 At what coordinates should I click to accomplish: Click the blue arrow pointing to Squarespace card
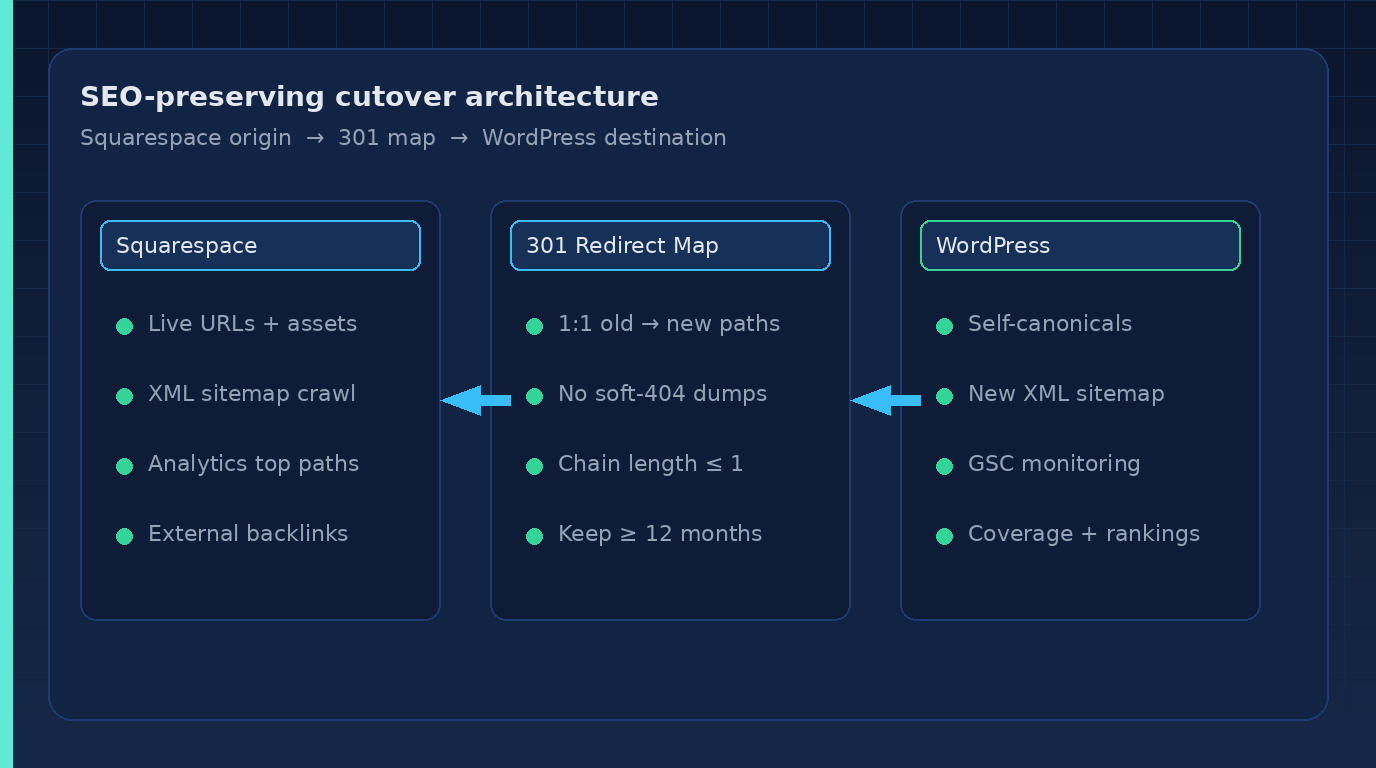pyautogui.click(x=476, y=400)
